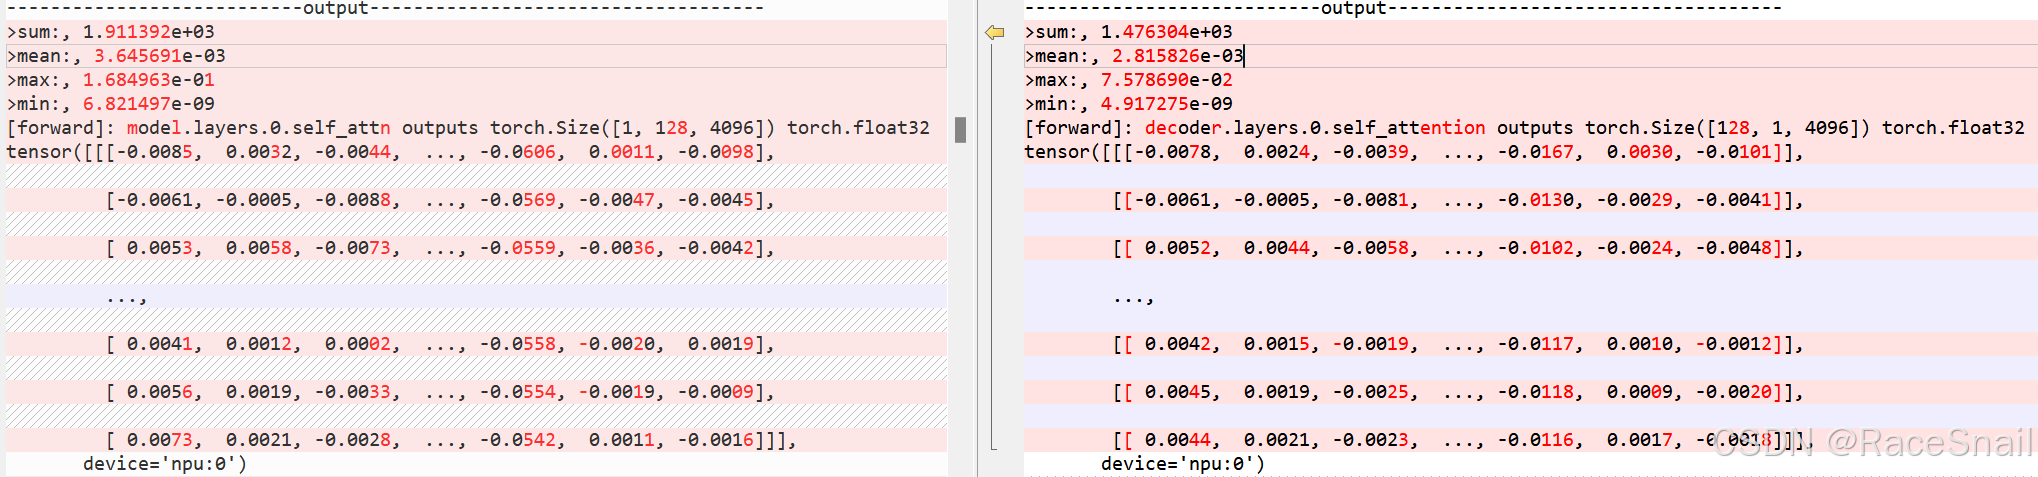The image size is (2038, 477).
Task: Click the yellow copy-to-left arrow icon
Action: [x=994, y=33]
